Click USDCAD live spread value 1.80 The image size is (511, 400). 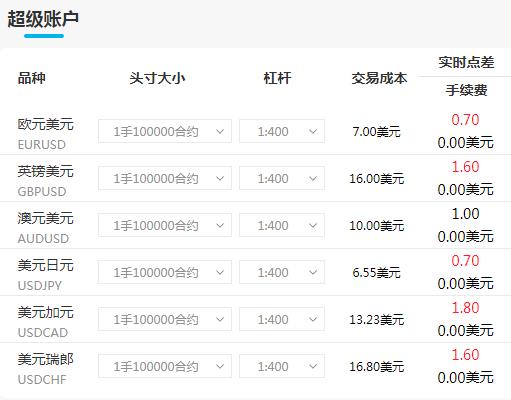tap(465, 308)
